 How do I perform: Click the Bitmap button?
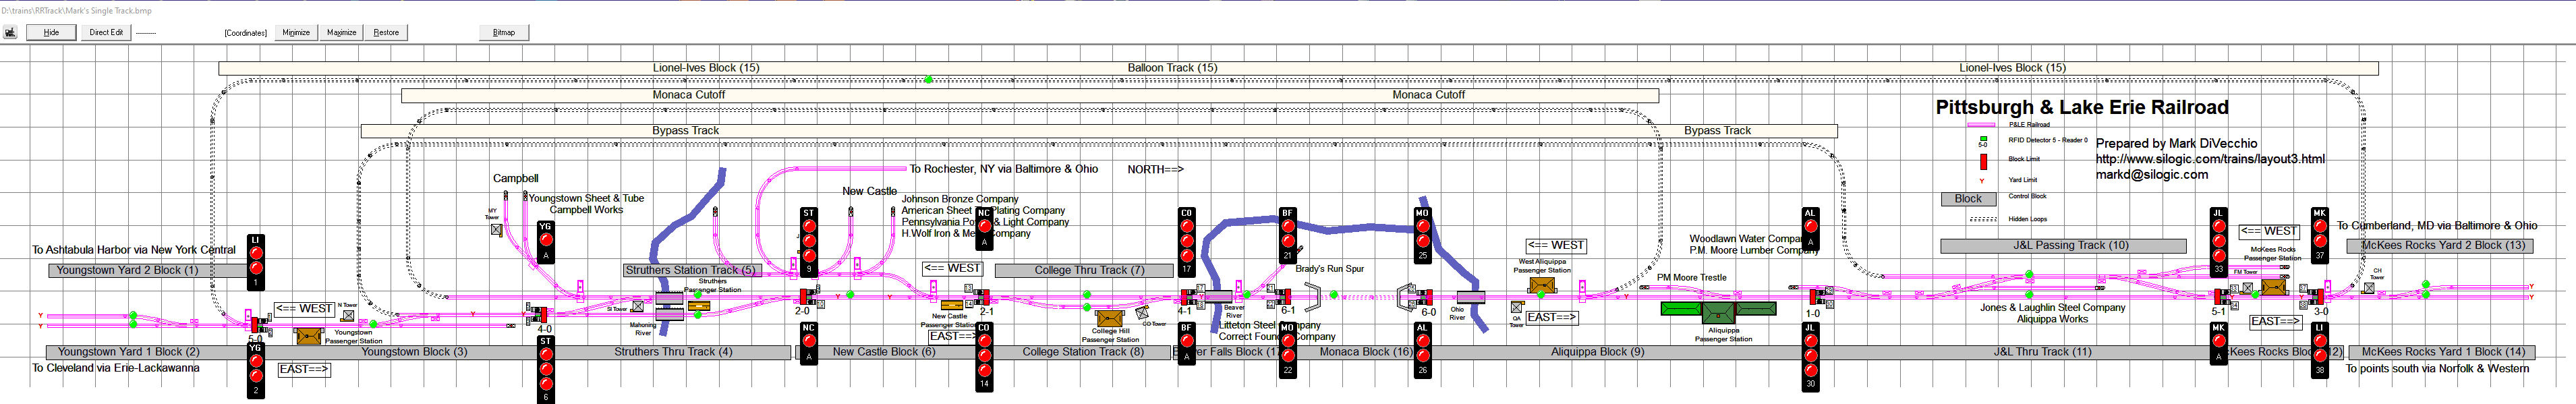(504, 32)
